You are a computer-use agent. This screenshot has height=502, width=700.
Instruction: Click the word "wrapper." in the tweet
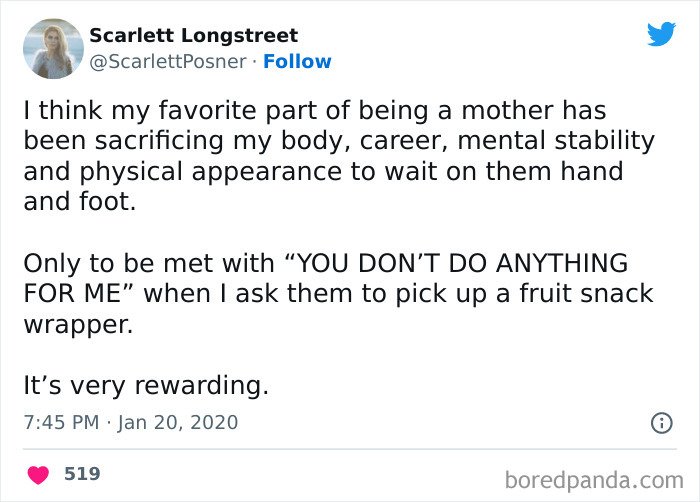(x=77, y=325)
